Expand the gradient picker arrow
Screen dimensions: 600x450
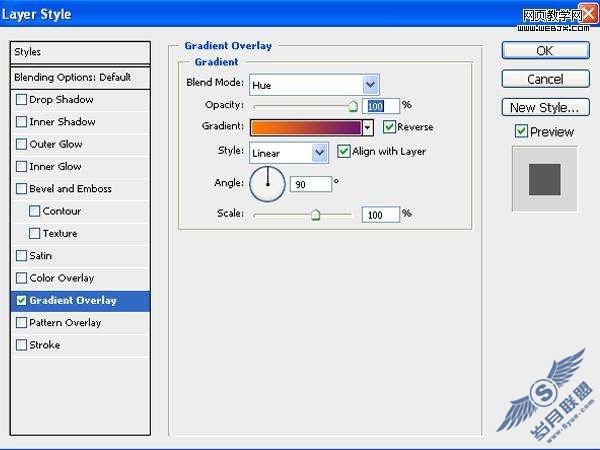(368, 127)
